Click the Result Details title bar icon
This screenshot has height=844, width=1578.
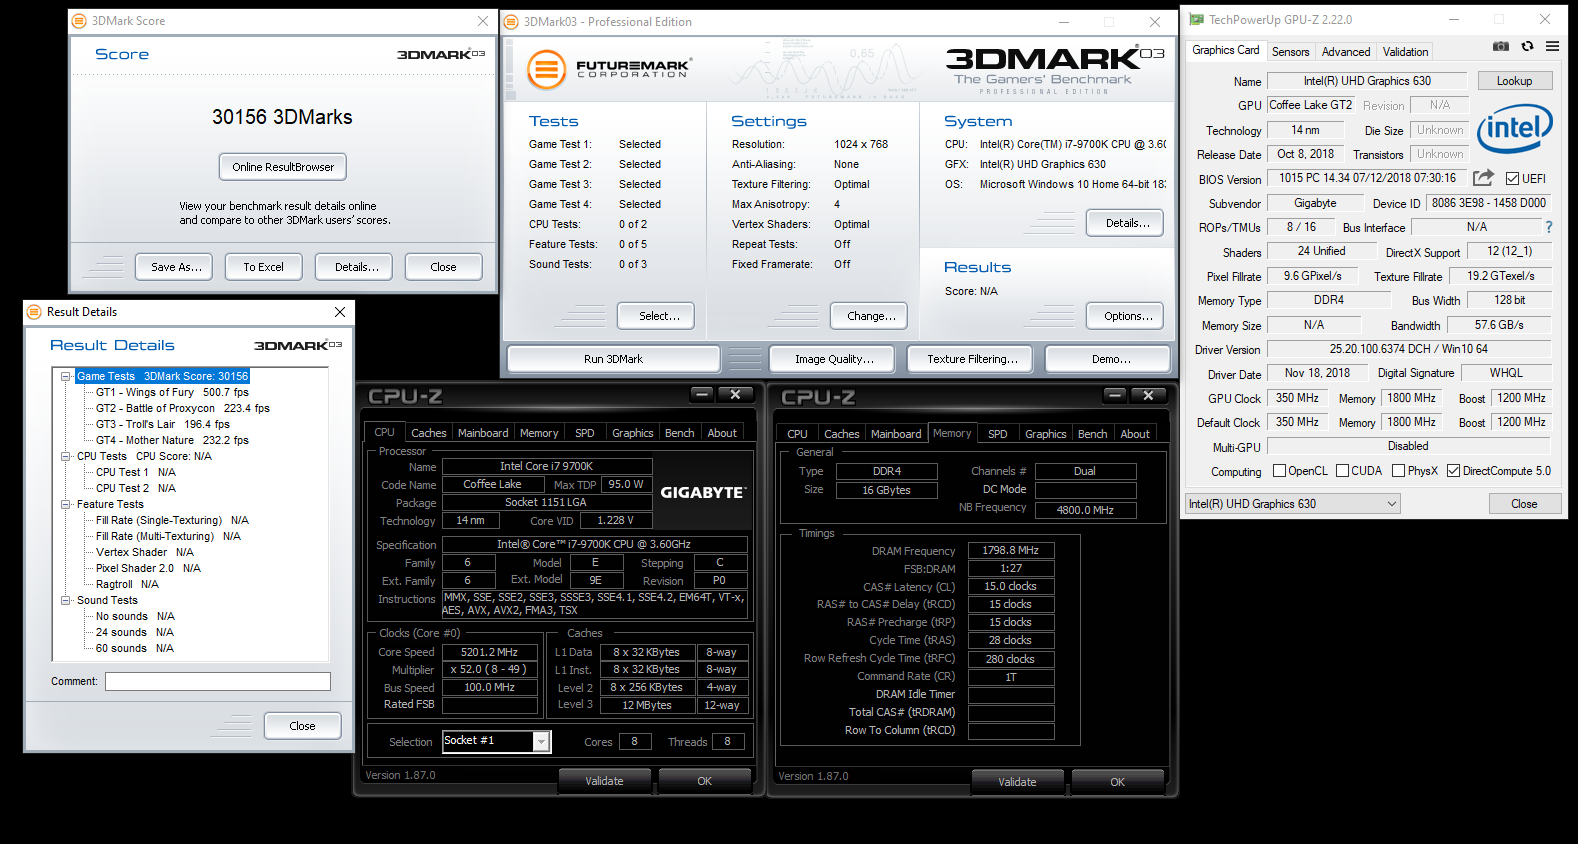coord(34,312)
